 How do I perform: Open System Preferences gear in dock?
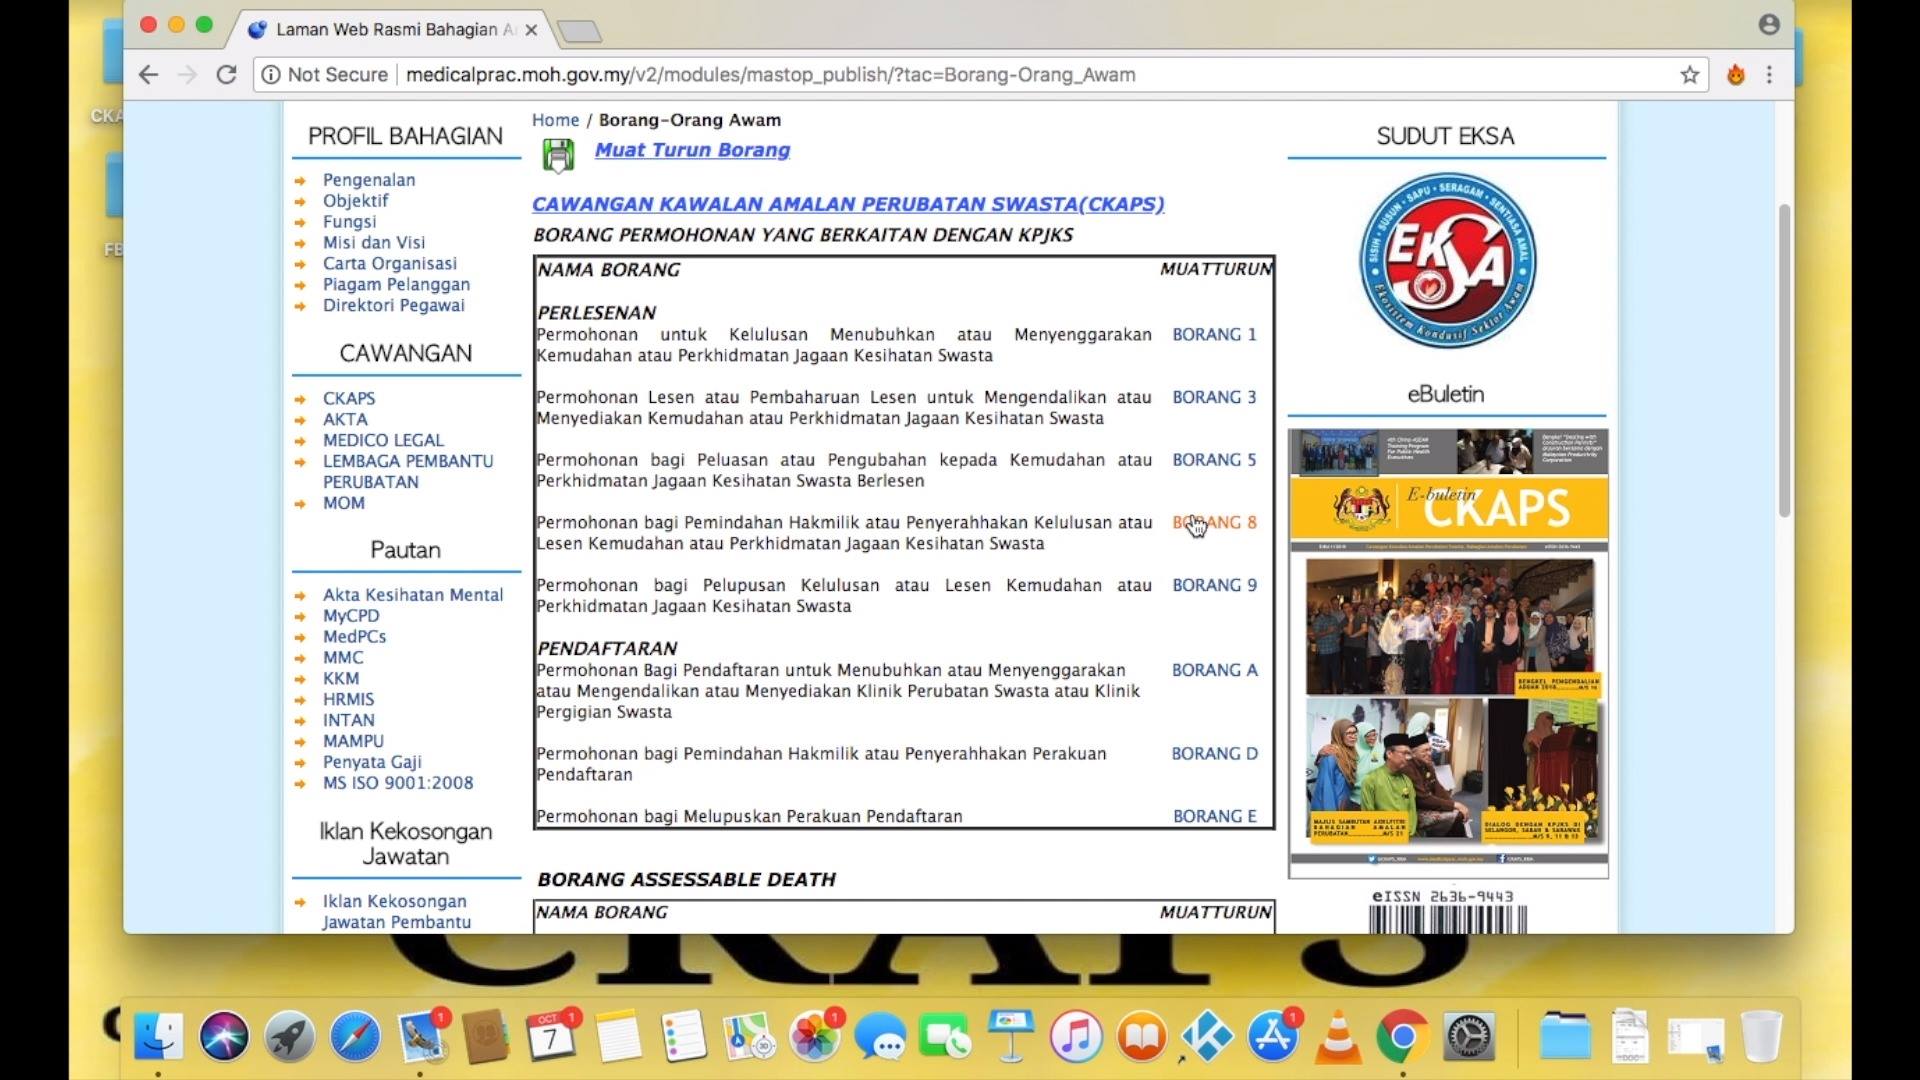point(1469,1036)
